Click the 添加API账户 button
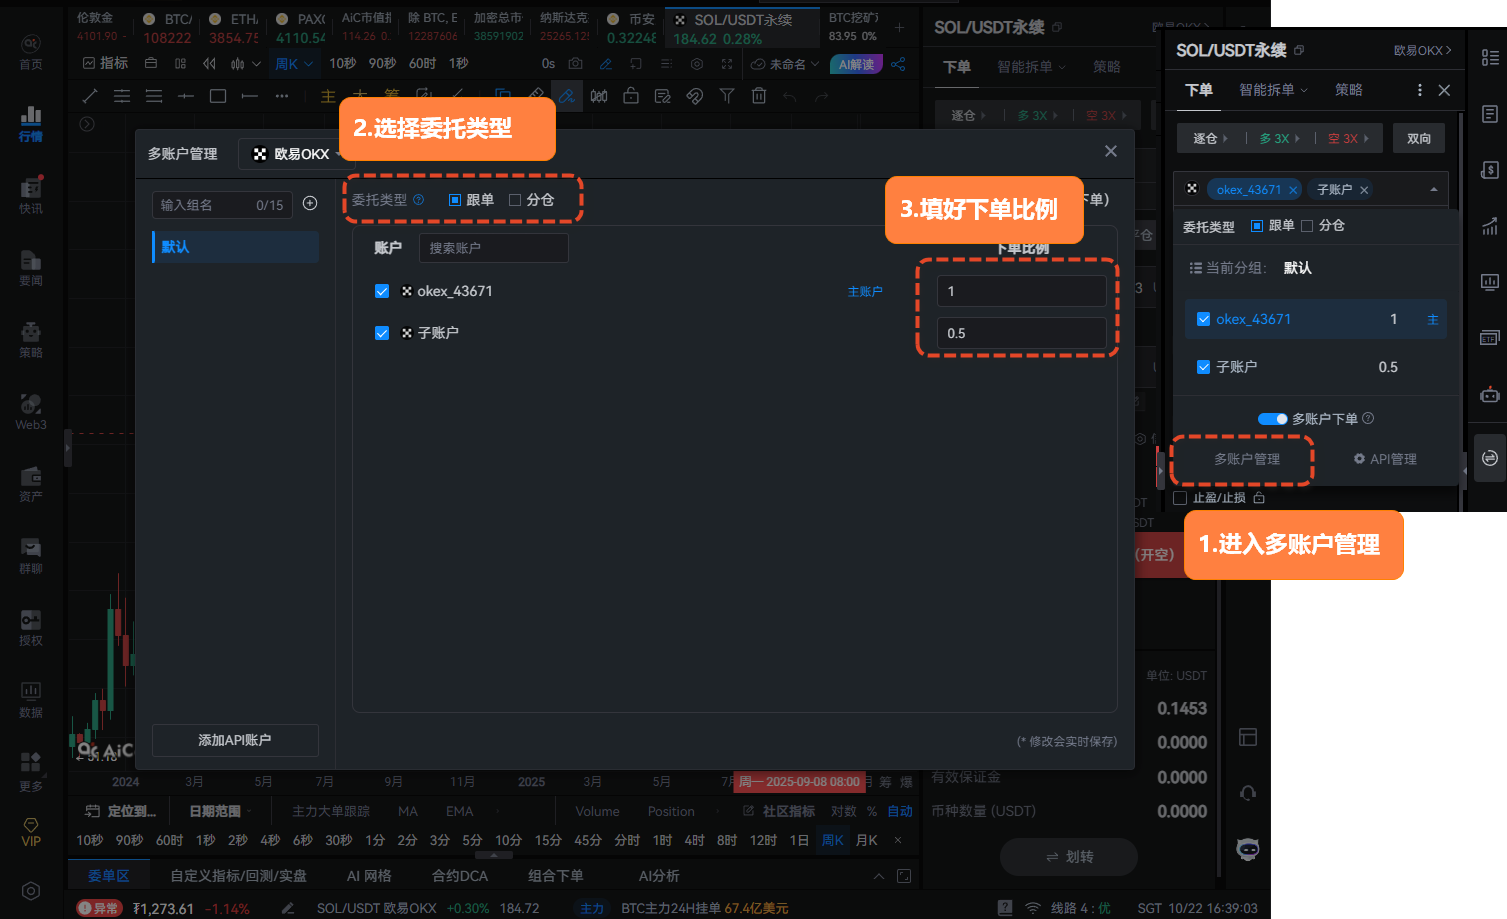 [x=235, y=740]
